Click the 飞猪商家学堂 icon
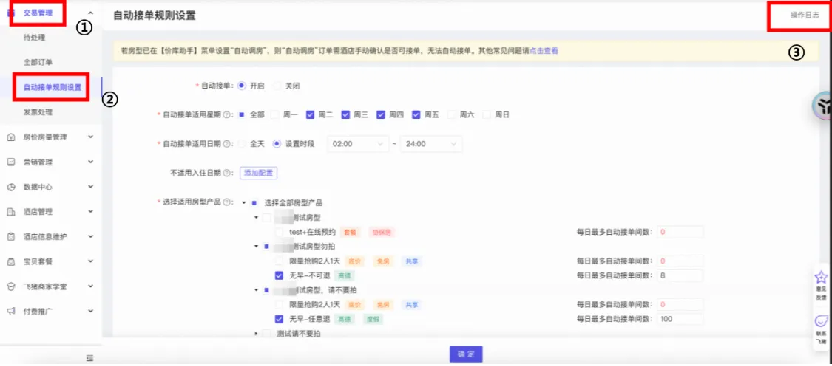Screen dimensions: 832x366 point(11,286)
